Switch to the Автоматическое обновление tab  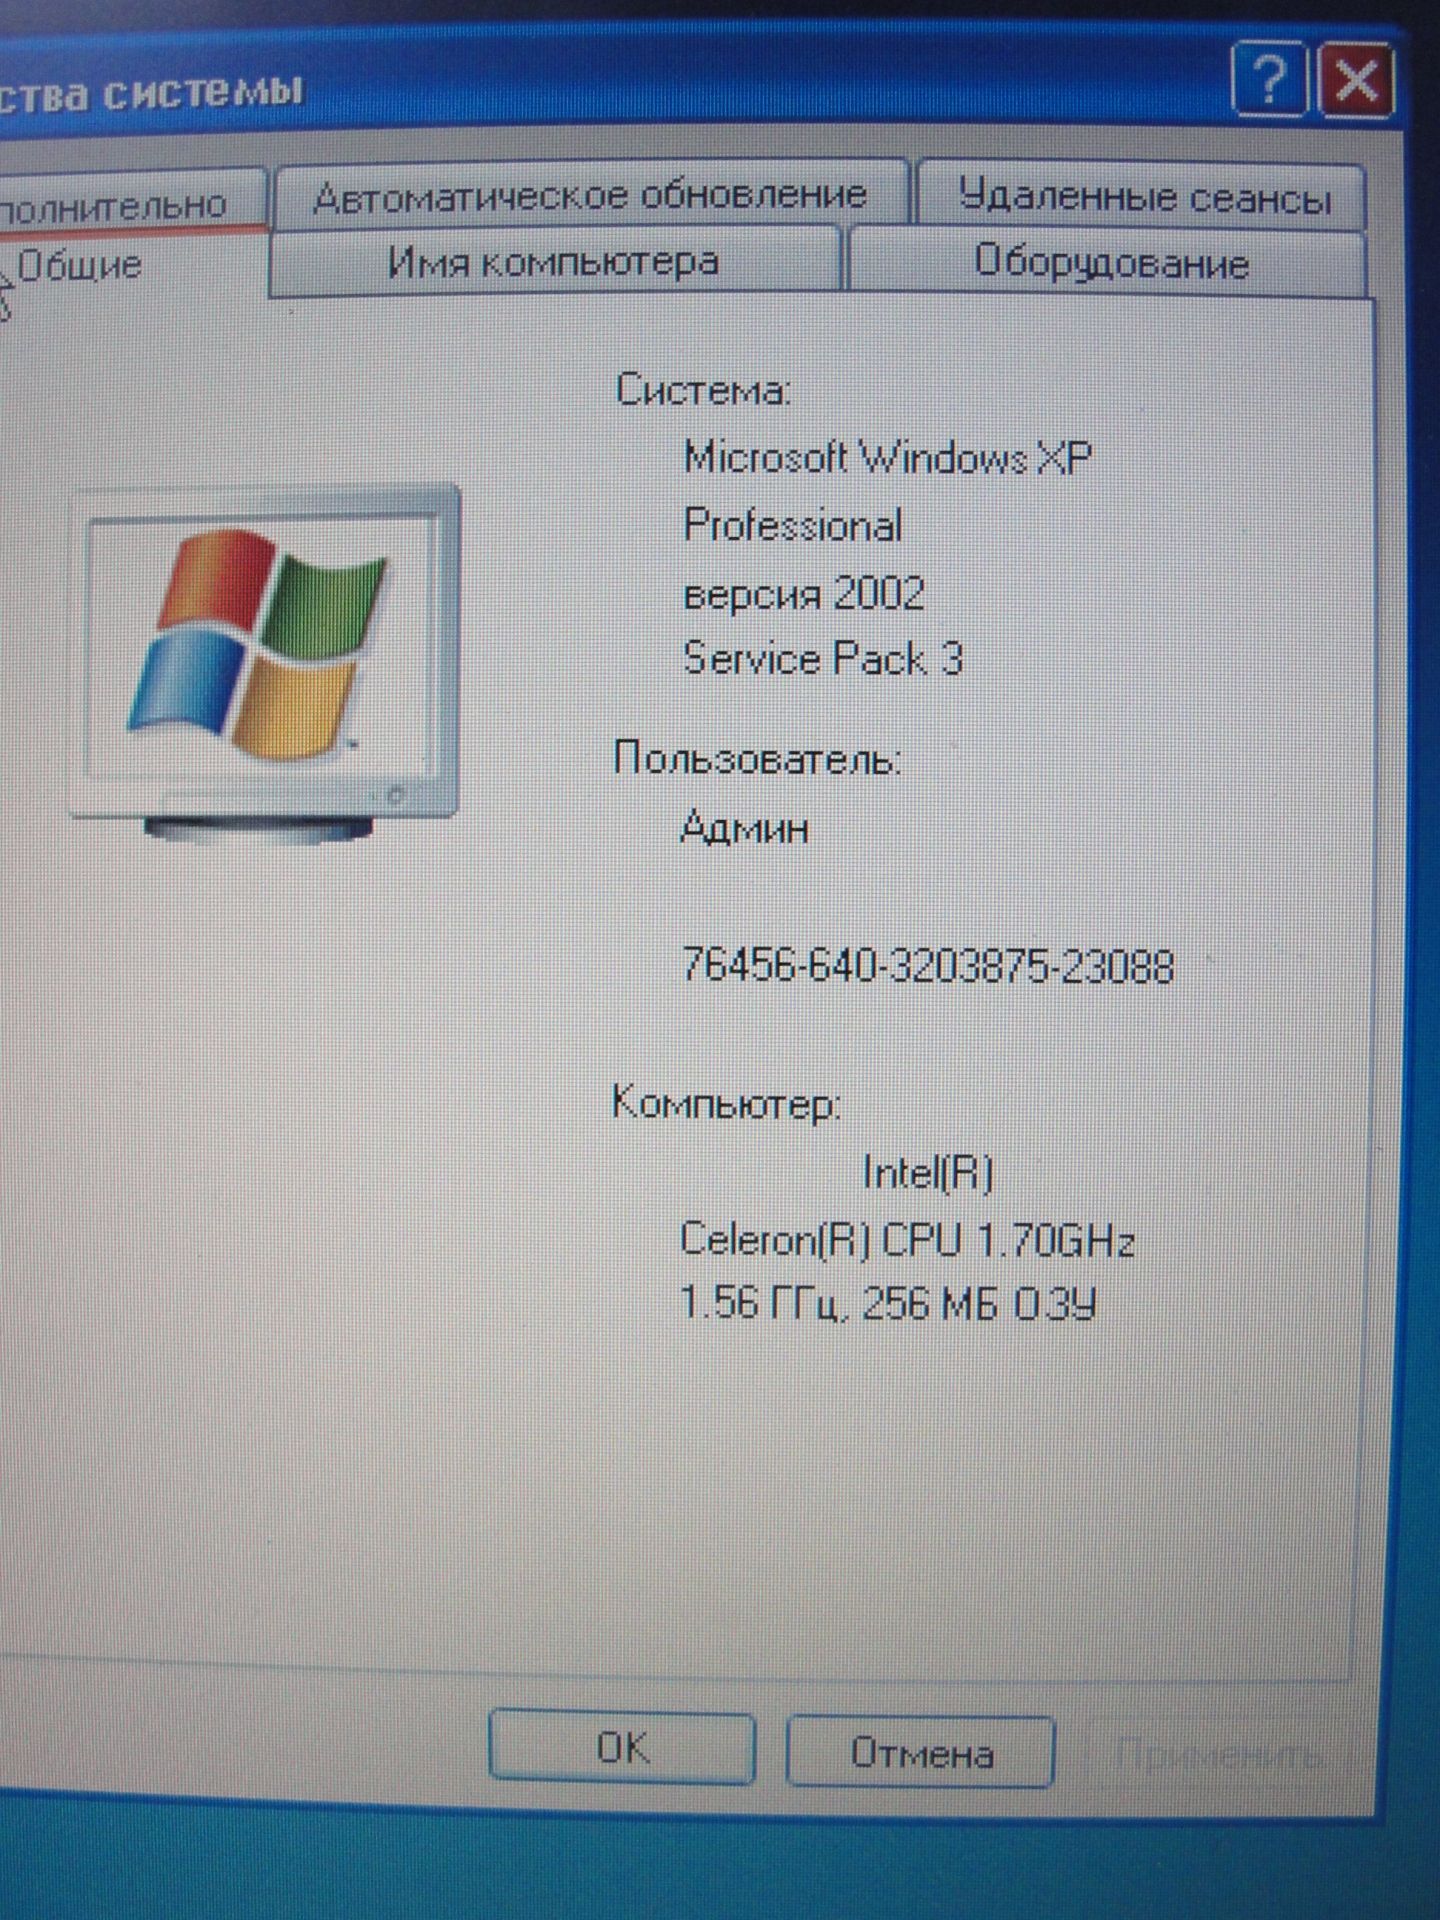590,194
